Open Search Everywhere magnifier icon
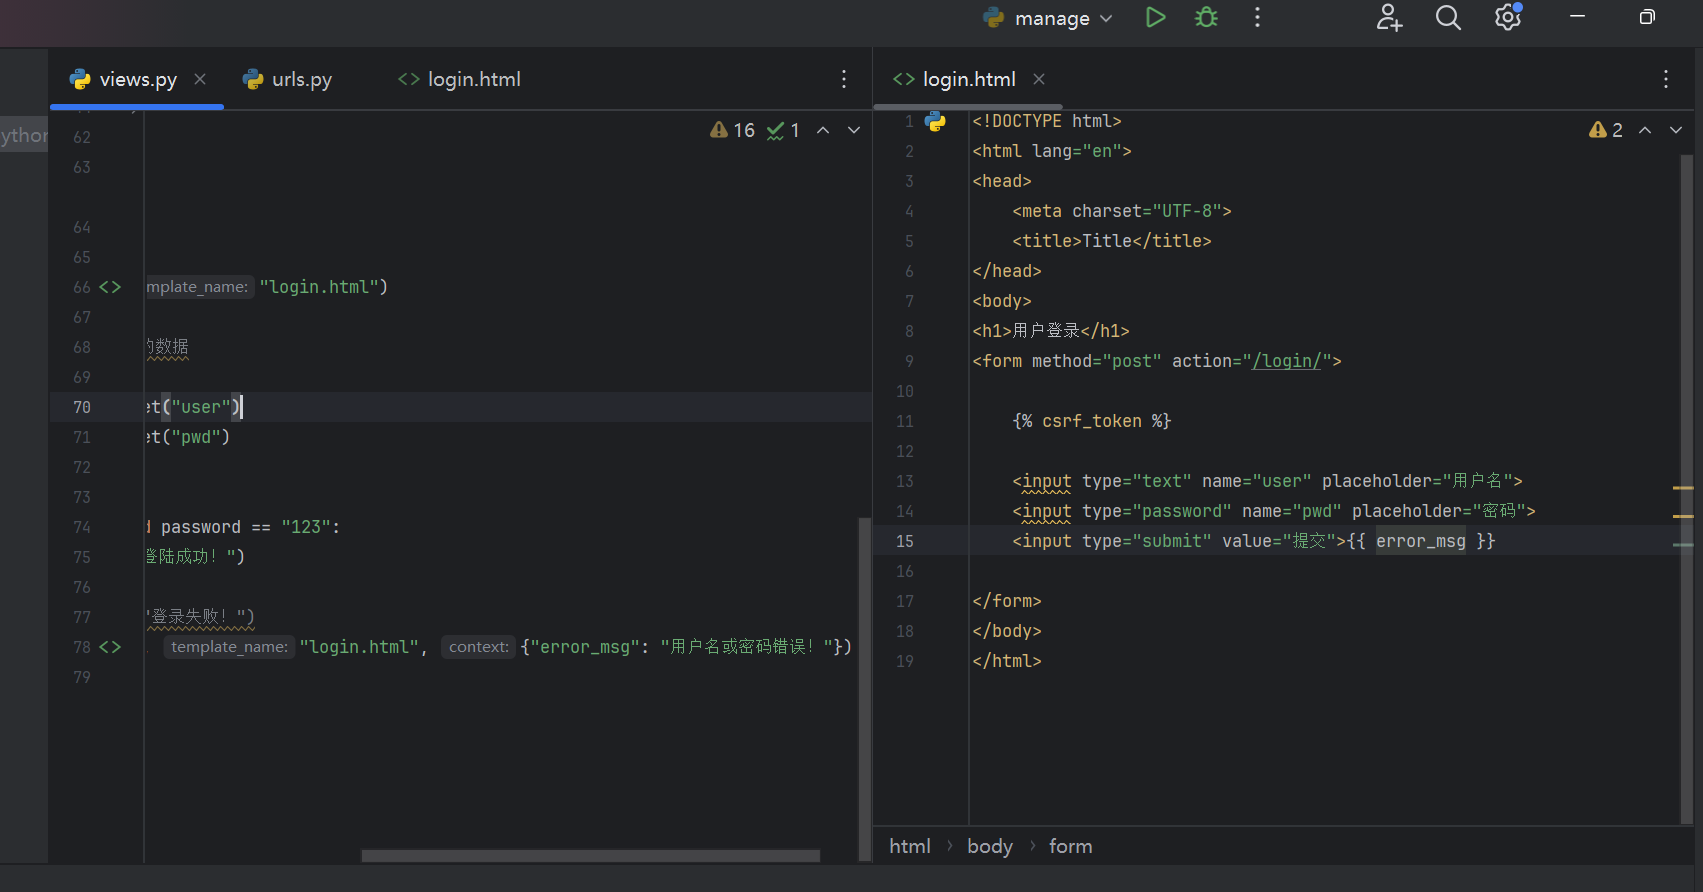 1448,17
